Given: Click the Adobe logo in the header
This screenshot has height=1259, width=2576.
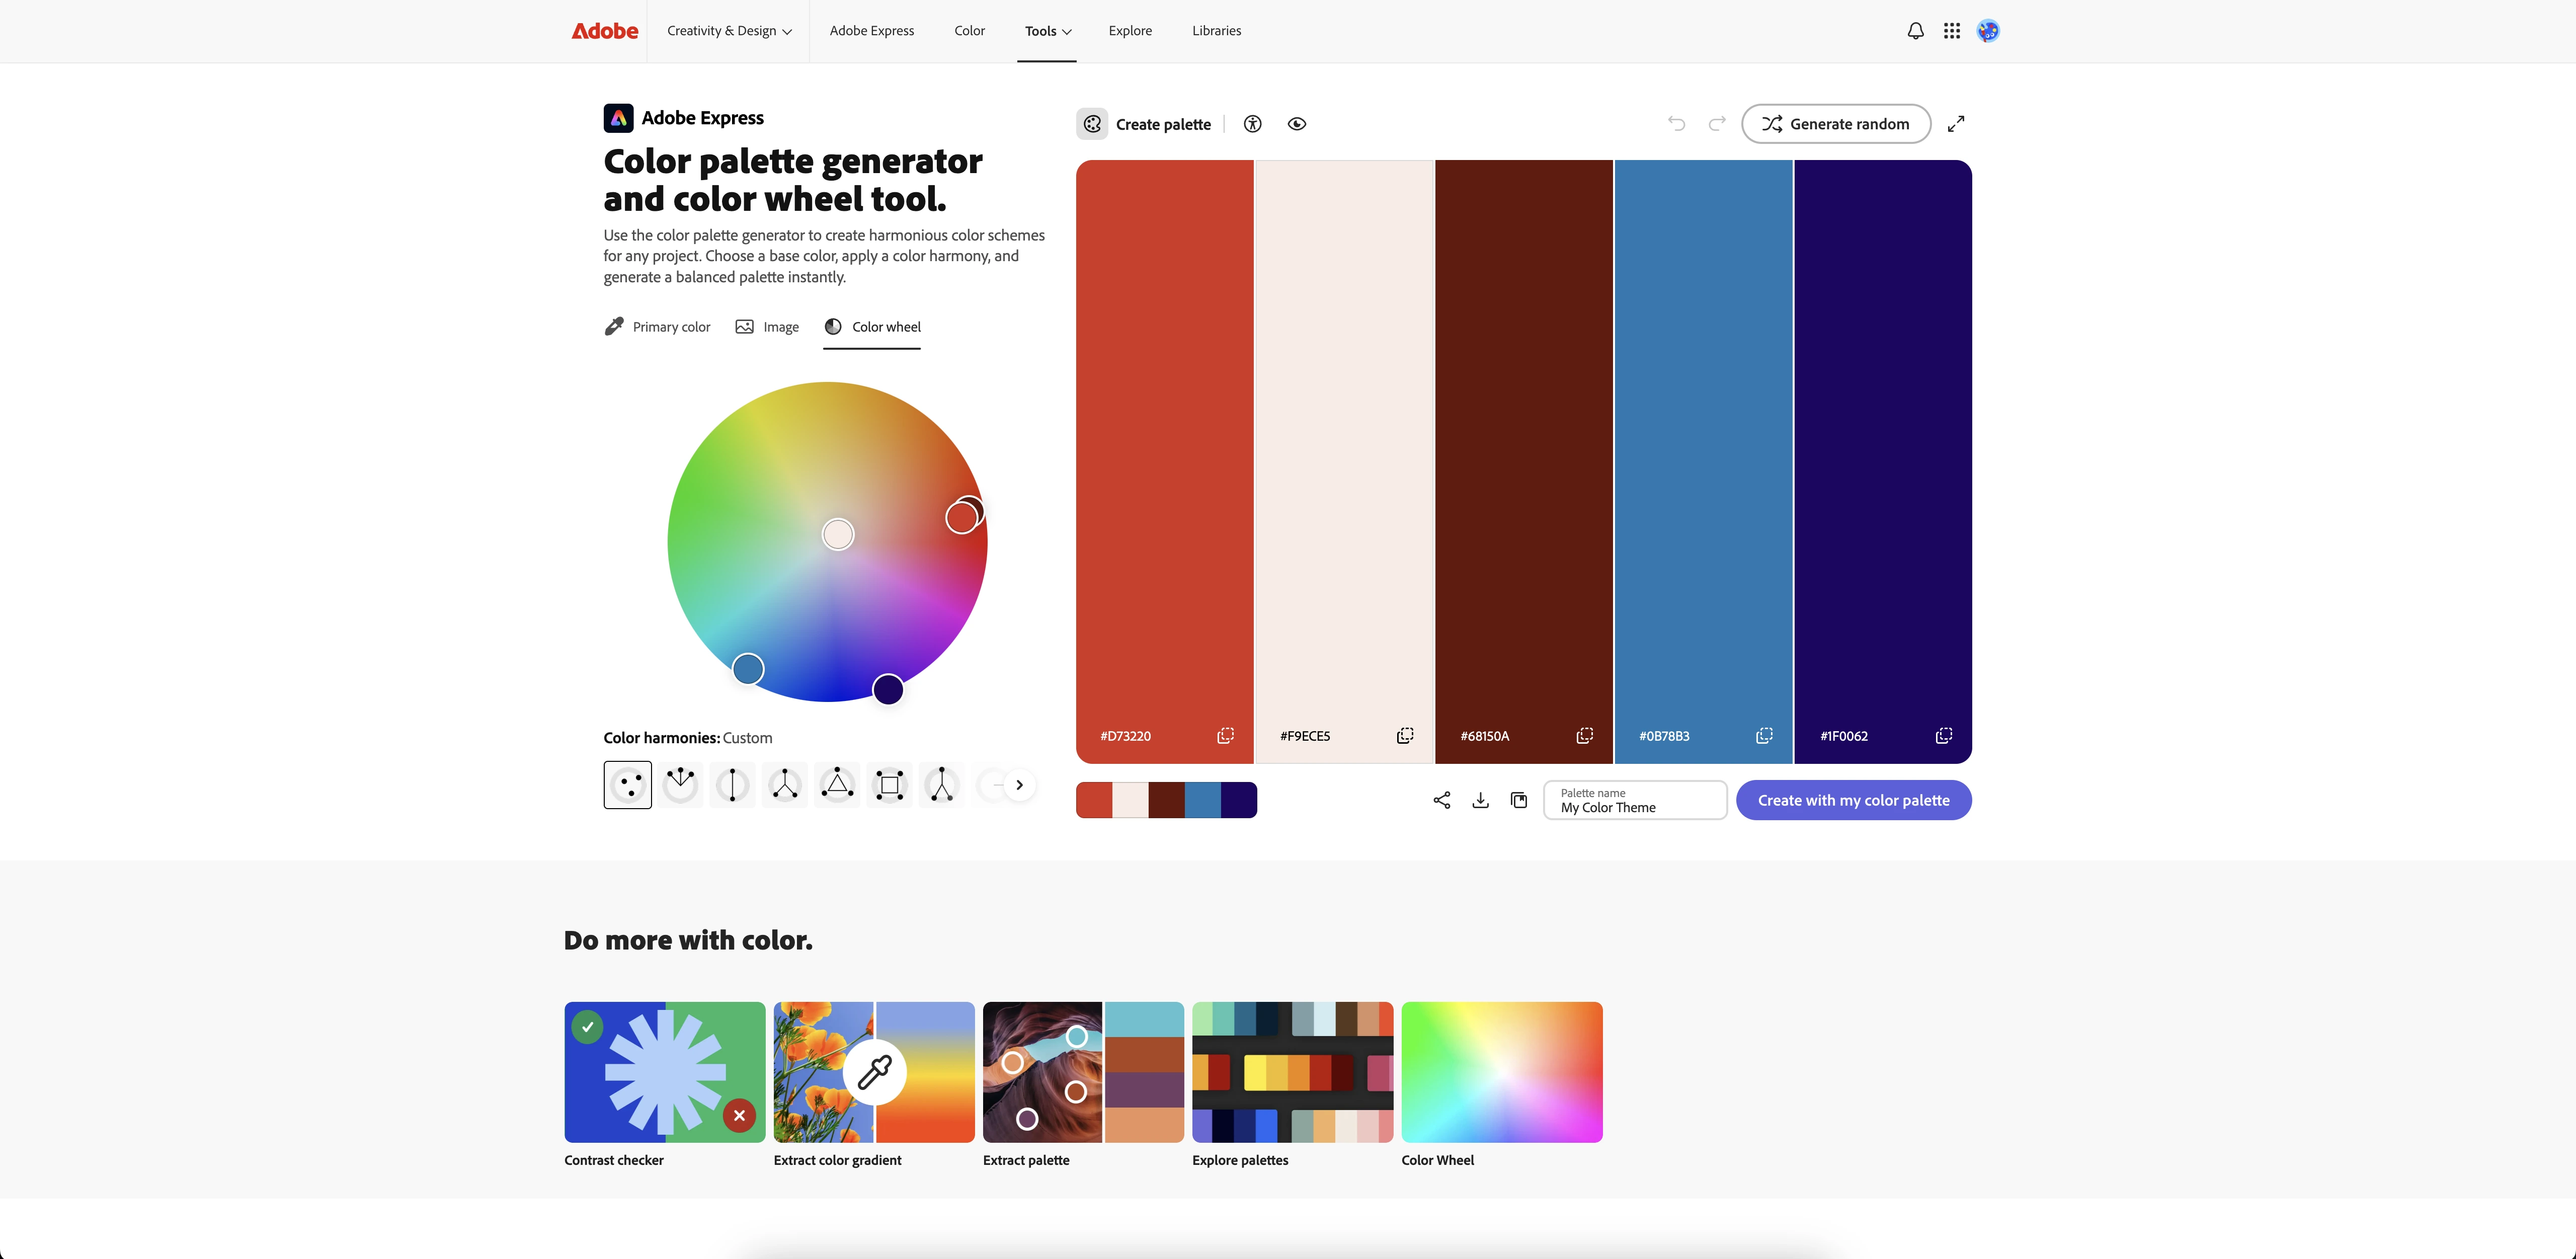Looking at the screenshot, I should pyautogui.click(x=604, y=31).
